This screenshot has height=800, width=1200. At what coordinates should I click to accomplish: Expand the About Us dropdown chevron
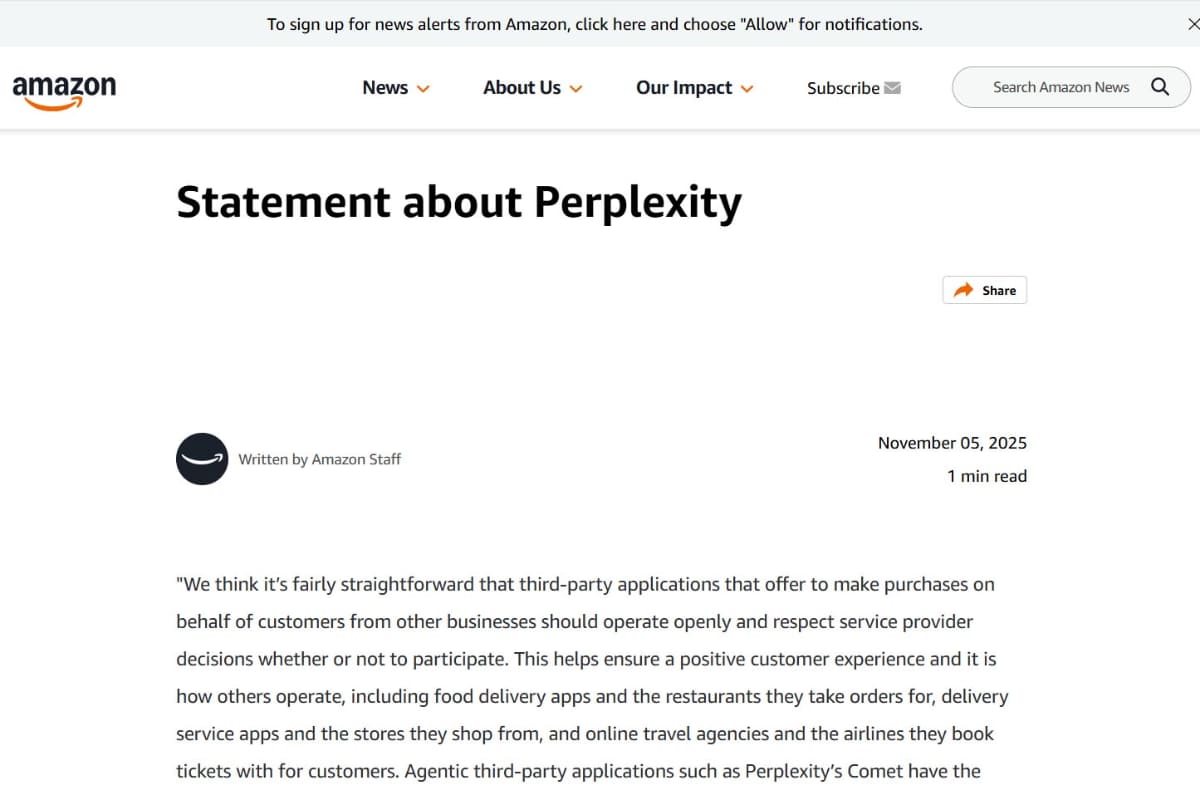point(576,89)
